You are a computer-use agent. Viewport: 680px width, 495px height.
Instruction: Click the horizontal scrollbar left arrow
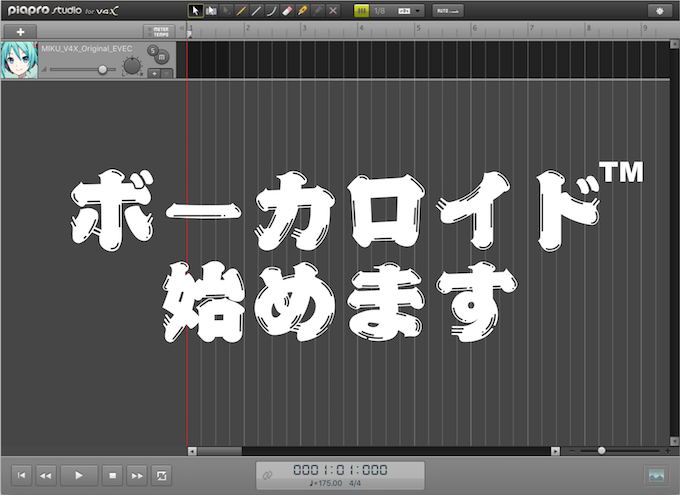(x=192, y=451)
